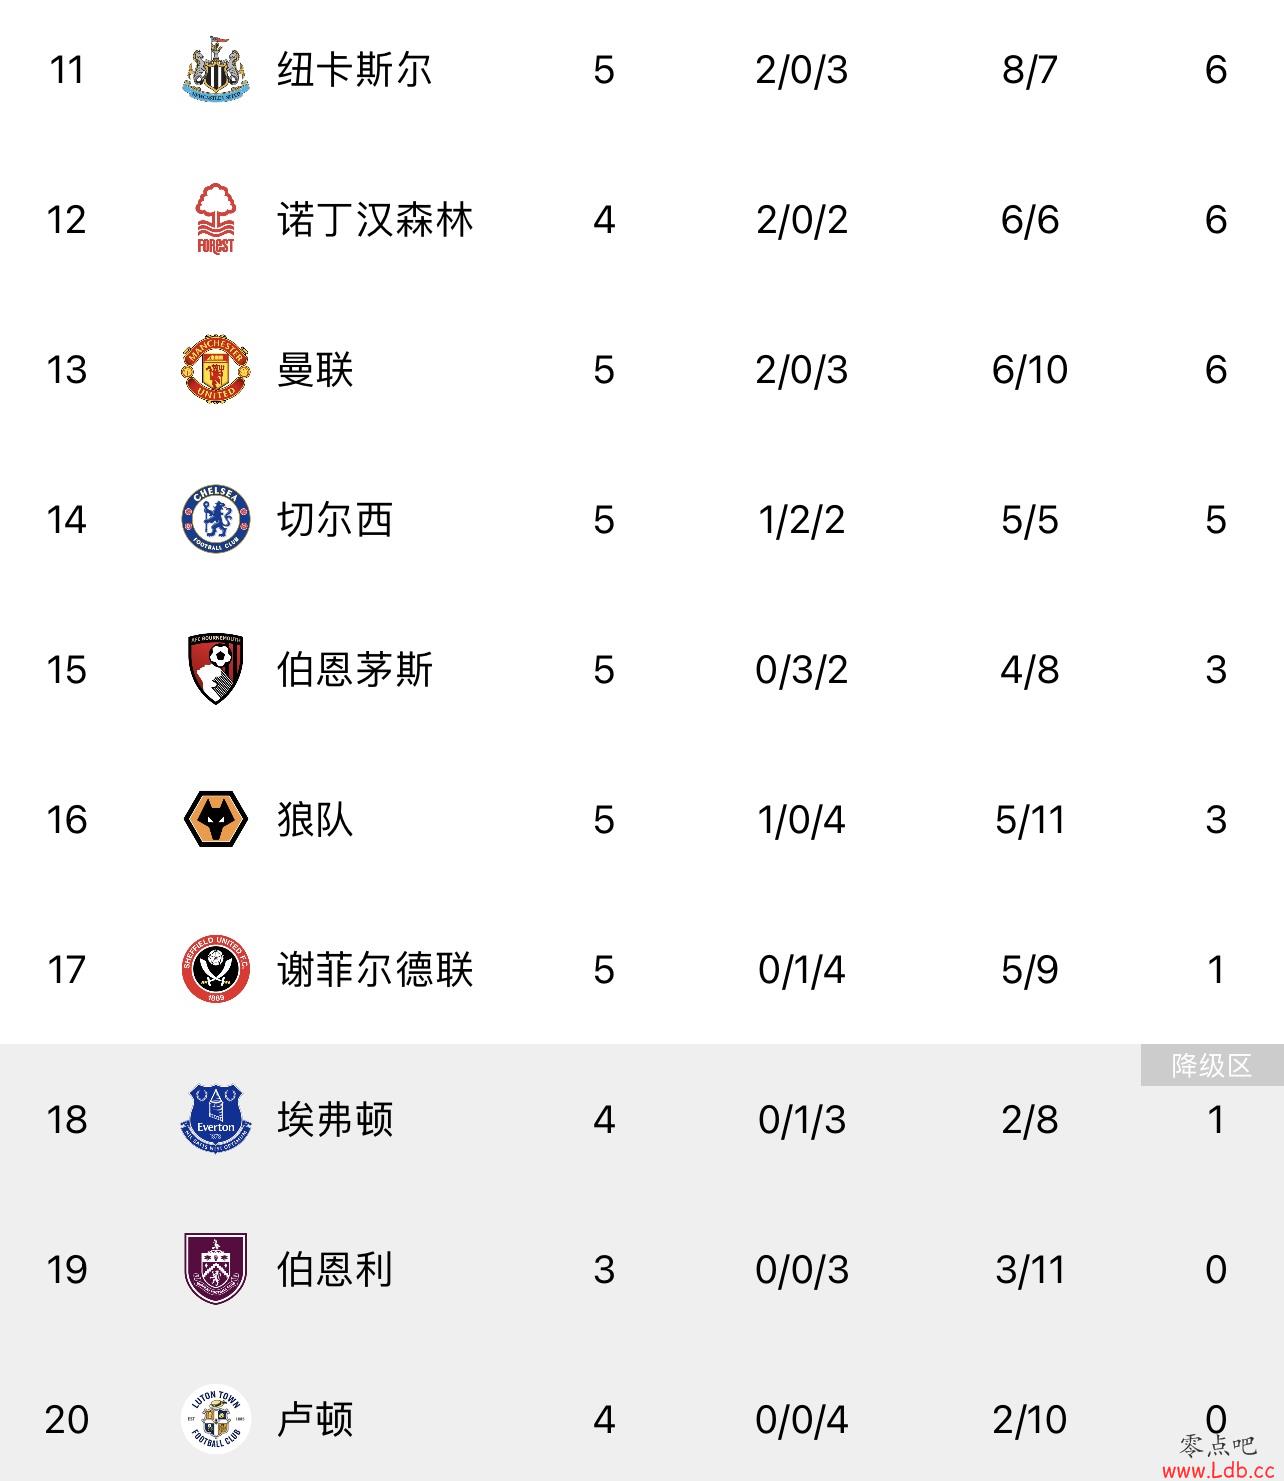
Task: Select the Sheffield United crest
Action: click(216, 969)
